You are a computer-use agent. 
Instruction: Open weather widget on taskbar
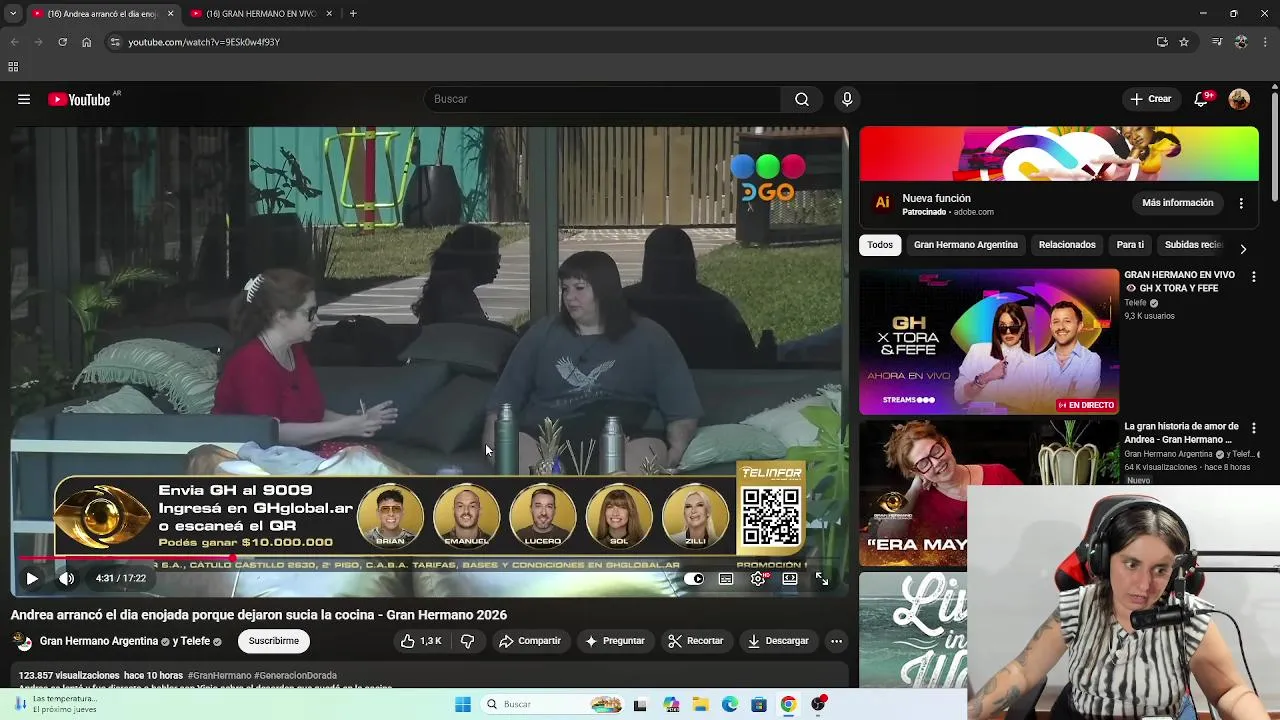tap(55, 704)
